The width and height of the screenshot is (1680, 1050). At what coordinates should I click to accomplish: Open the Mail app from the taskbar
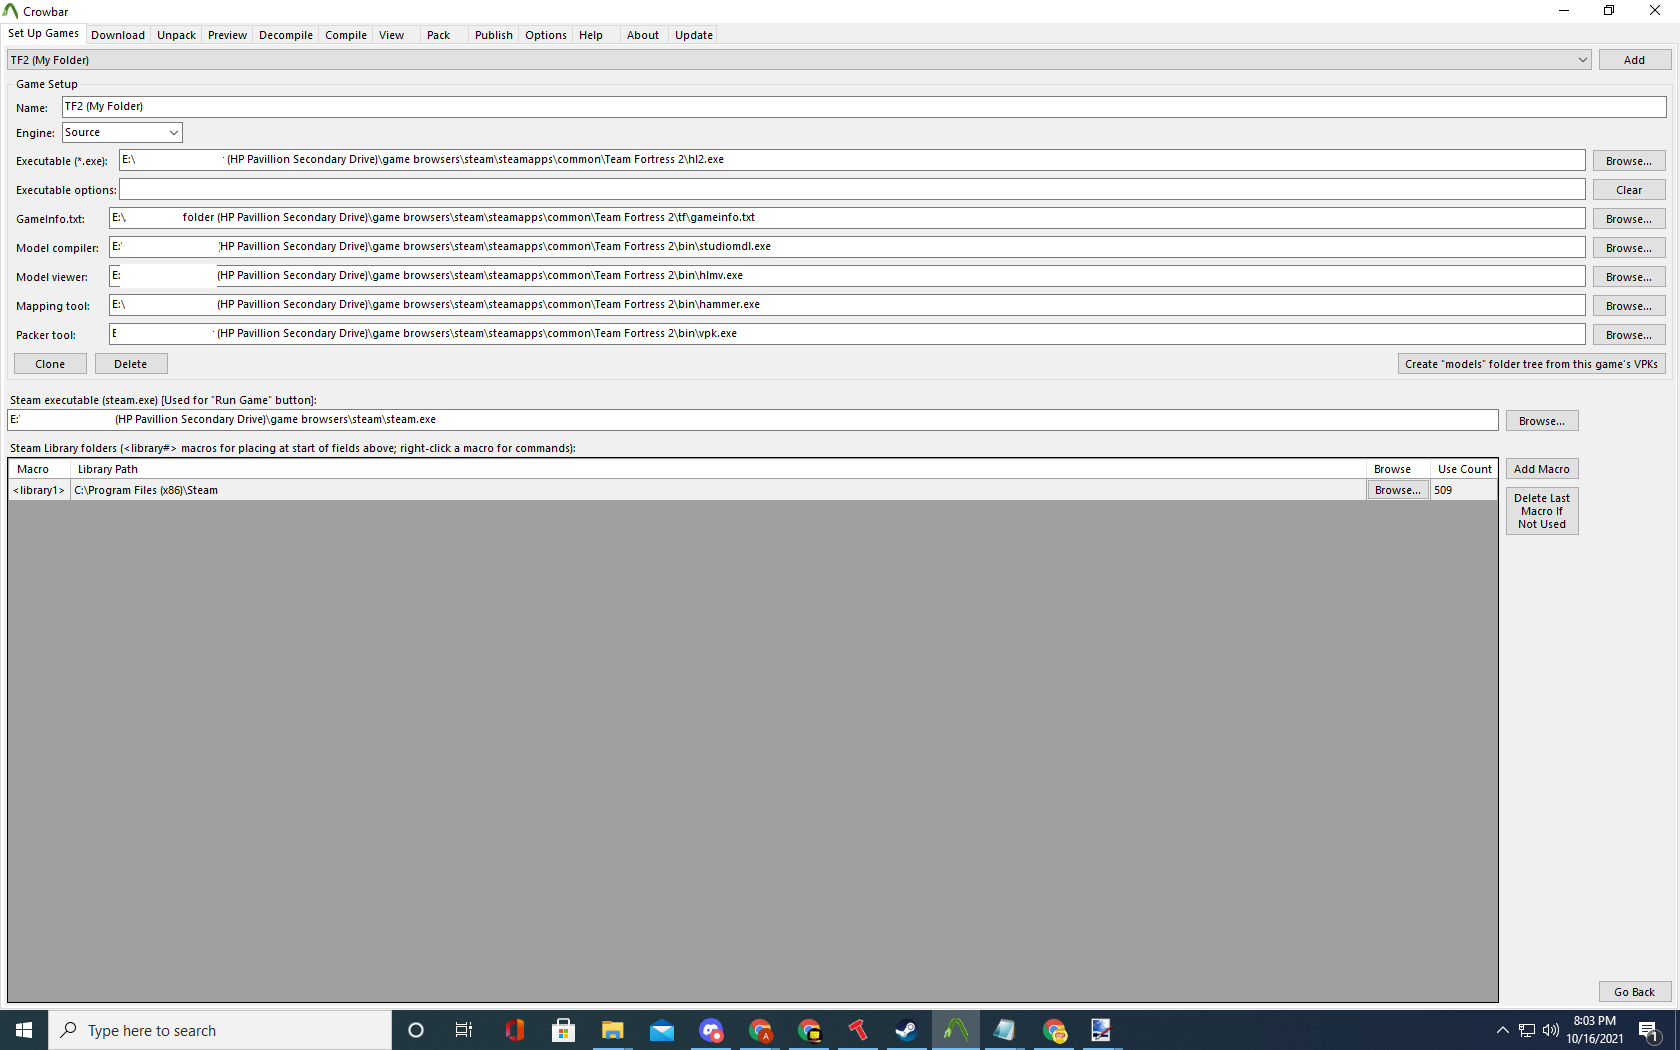[x=662, y=1030]
